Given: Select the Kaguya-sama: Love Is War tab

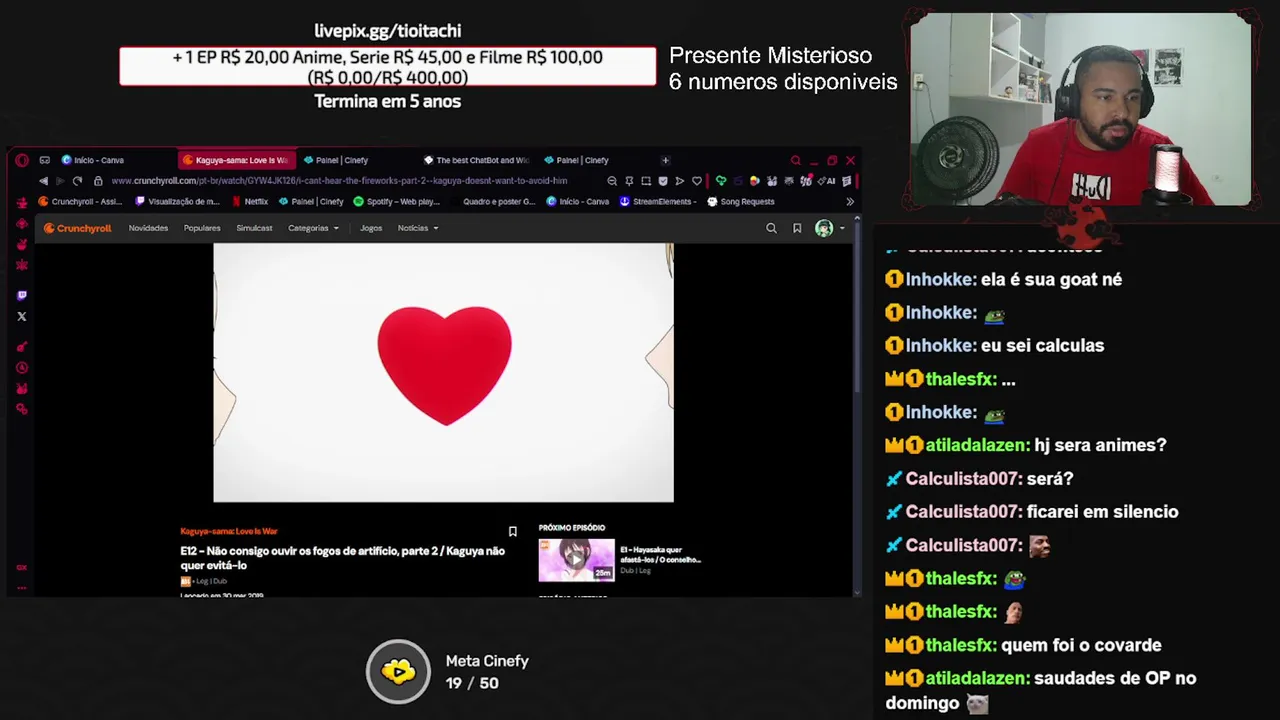Looking at the screenshot, I should pyautogui.click(x=236, y=160).
